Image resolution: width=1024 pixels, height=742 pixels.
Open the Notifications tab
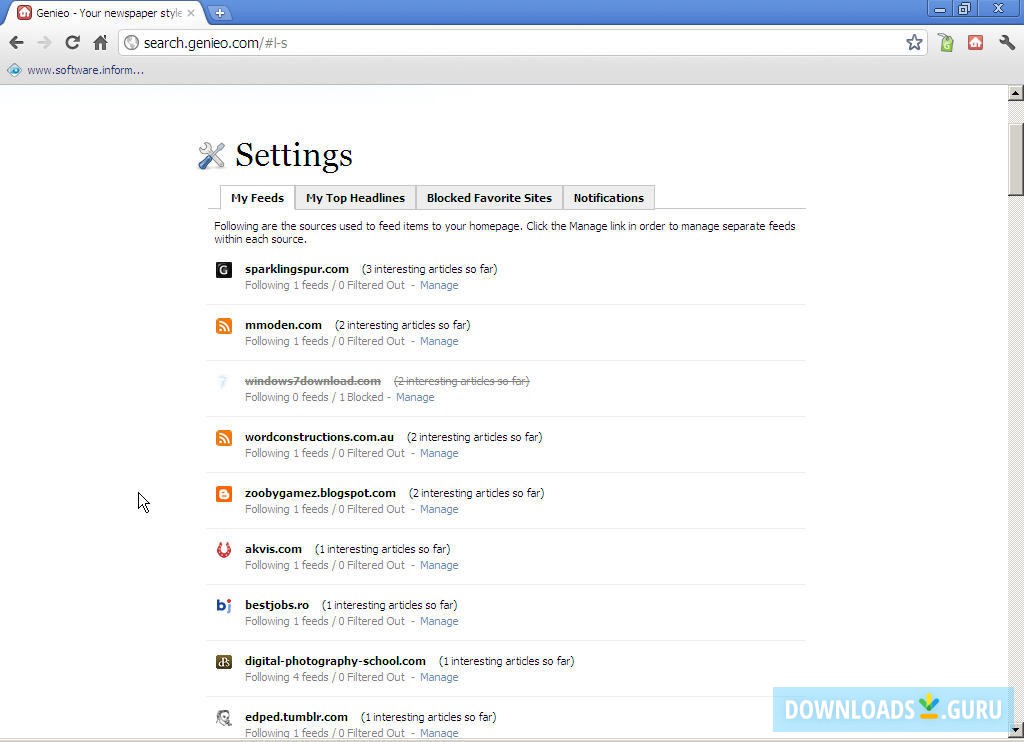[609, 198]
